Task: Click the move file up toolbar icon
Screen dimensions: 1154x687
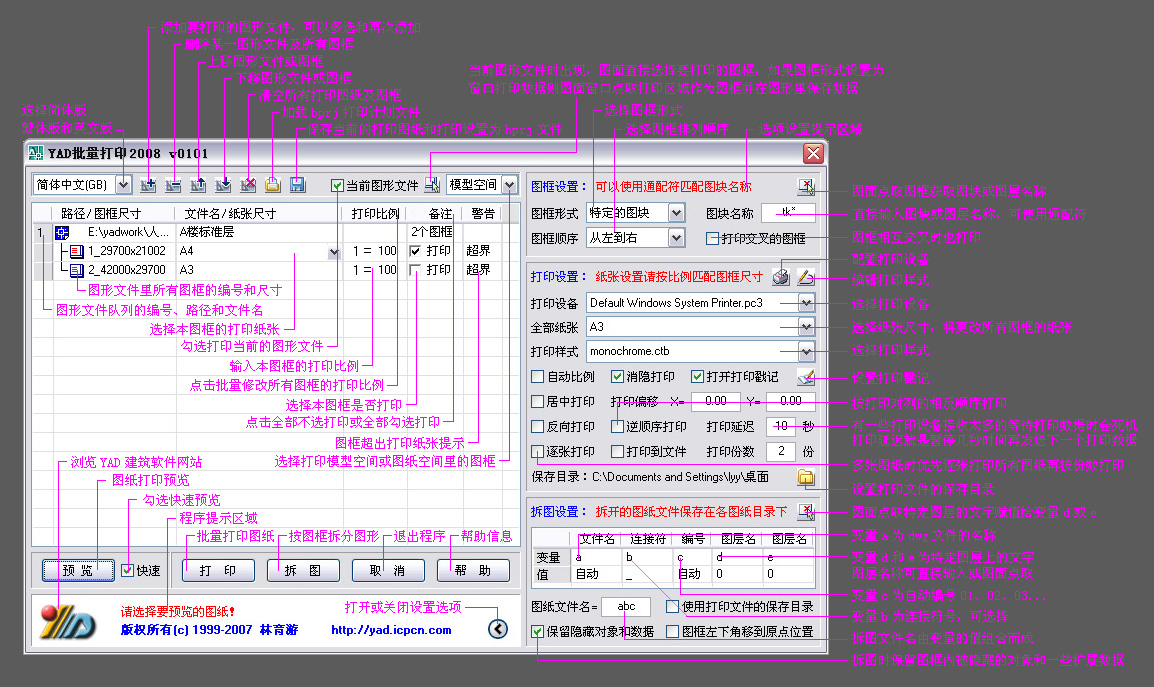Action: tap(198, 185)
